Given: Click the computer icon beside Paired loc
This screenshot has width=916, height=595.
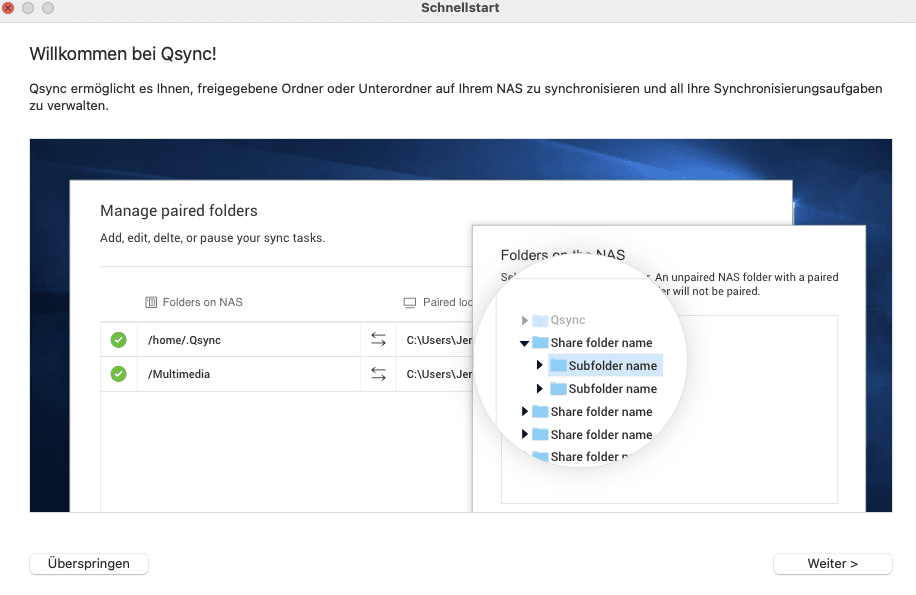Looking at the screenshot, I should click(410, 302).
